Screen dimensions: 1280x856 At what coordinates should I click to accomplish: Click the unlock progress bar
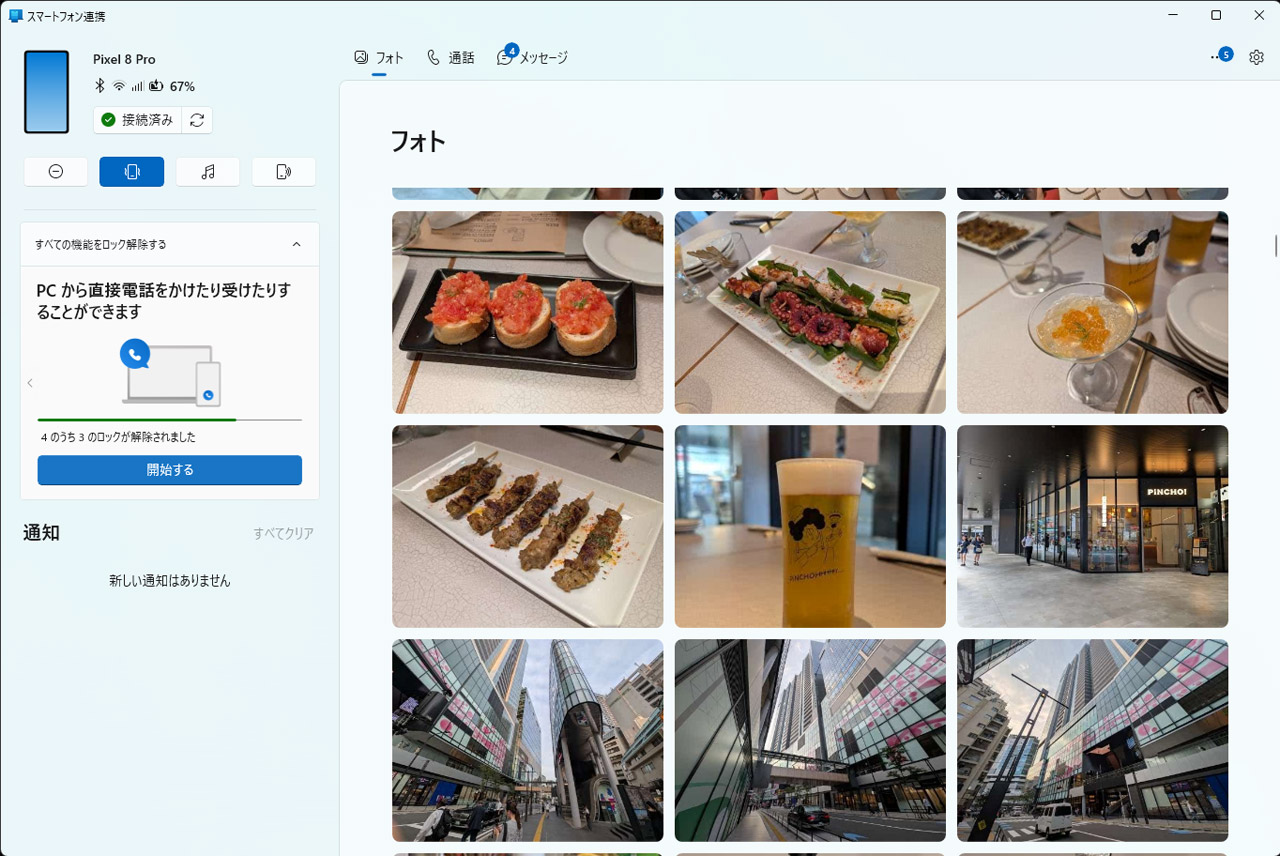tap(169, 418)
